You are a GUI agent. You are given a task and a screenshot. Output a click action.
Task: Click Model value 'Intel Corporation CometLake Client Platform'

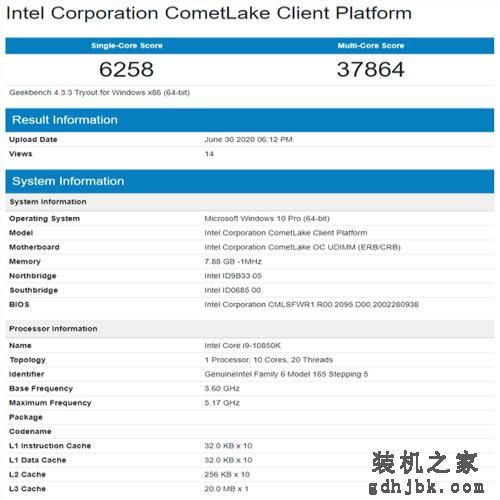click(286, 233)
